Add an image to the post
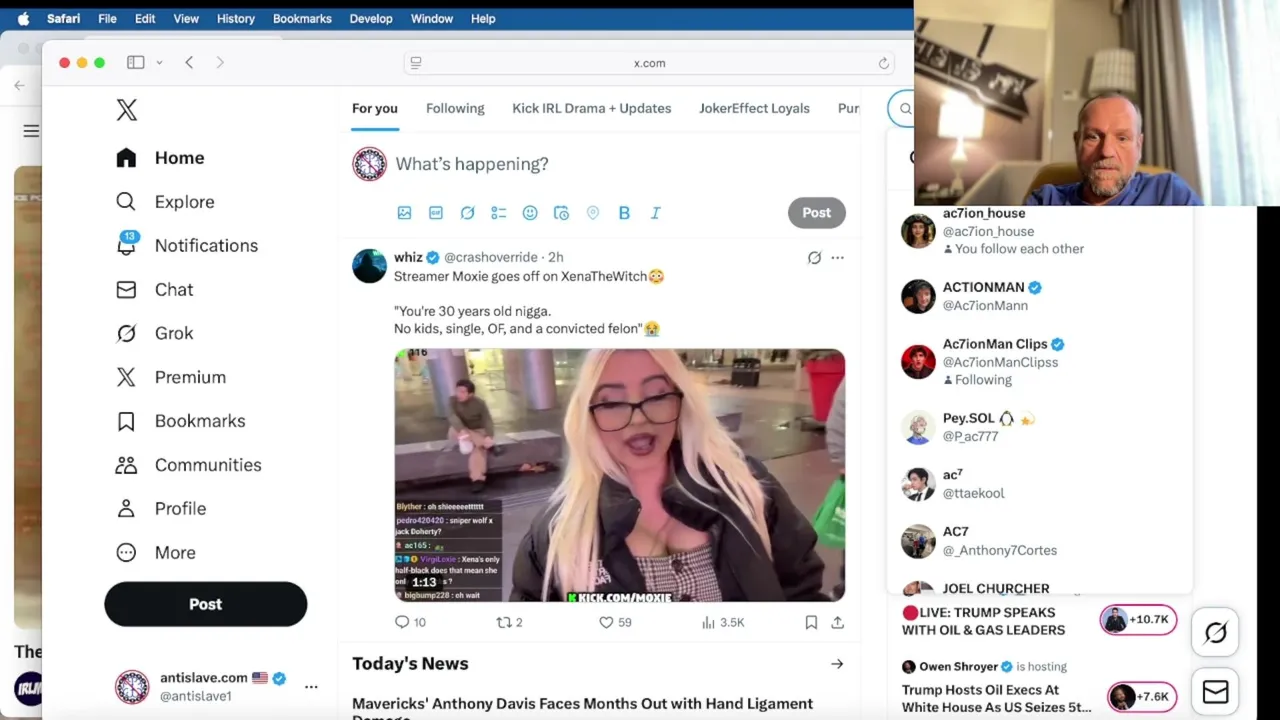This screenshot has width=1280, height=720. [404, 213]
